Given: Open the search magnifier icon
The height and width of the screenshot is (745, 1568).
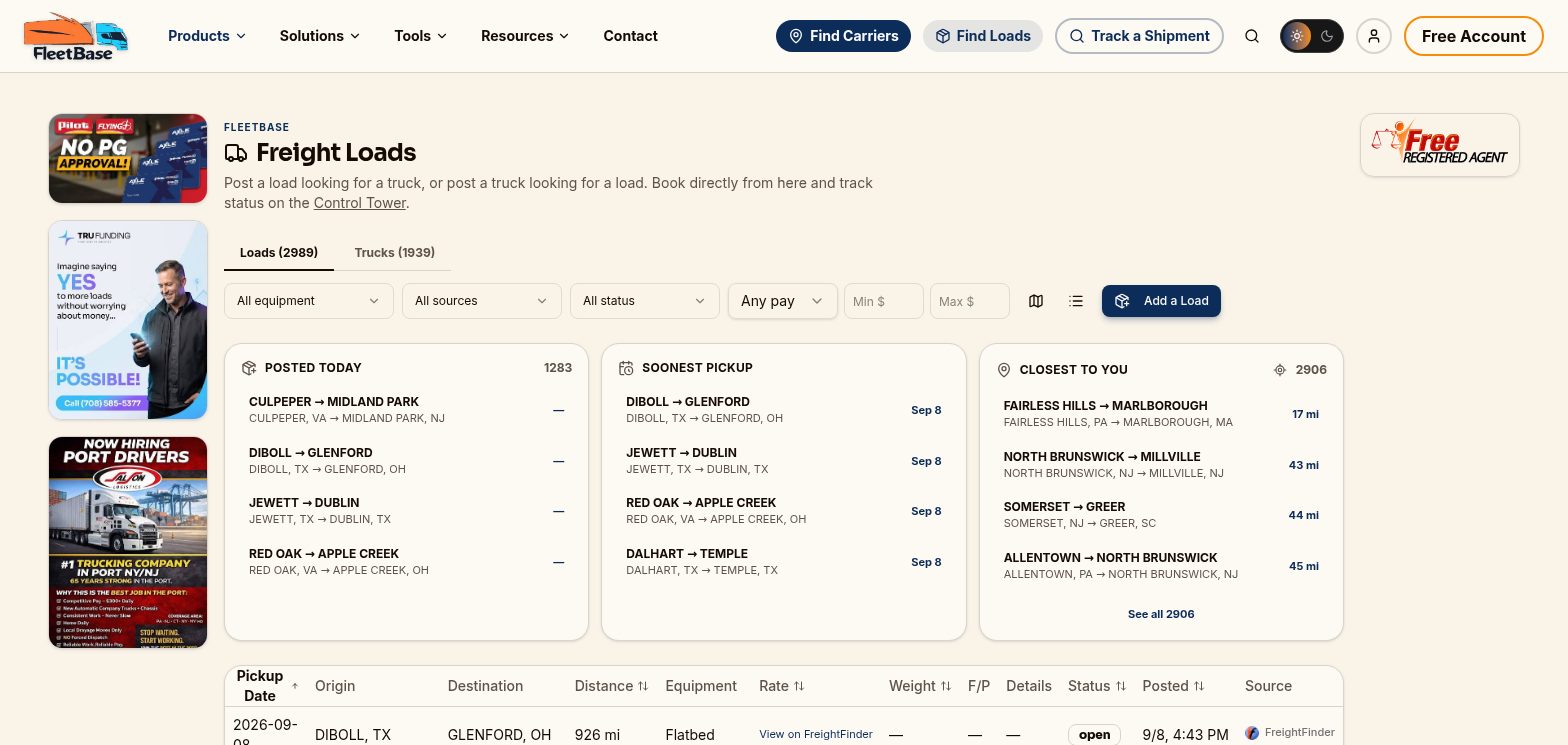Looking at the screenshot, I should coord(1252,36).
